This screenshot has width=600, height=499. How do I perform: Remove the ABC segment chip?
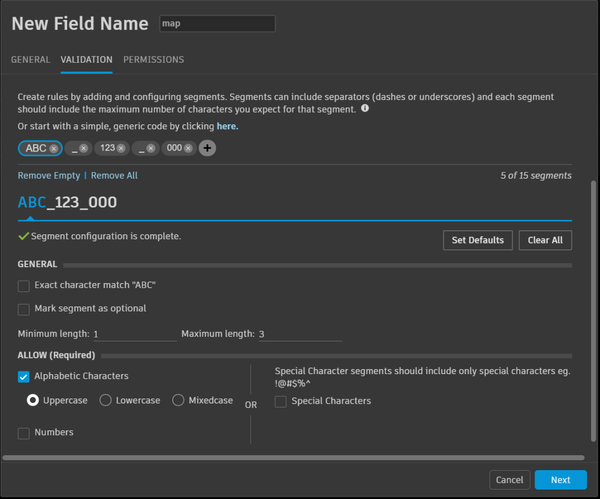coord(54,148)
